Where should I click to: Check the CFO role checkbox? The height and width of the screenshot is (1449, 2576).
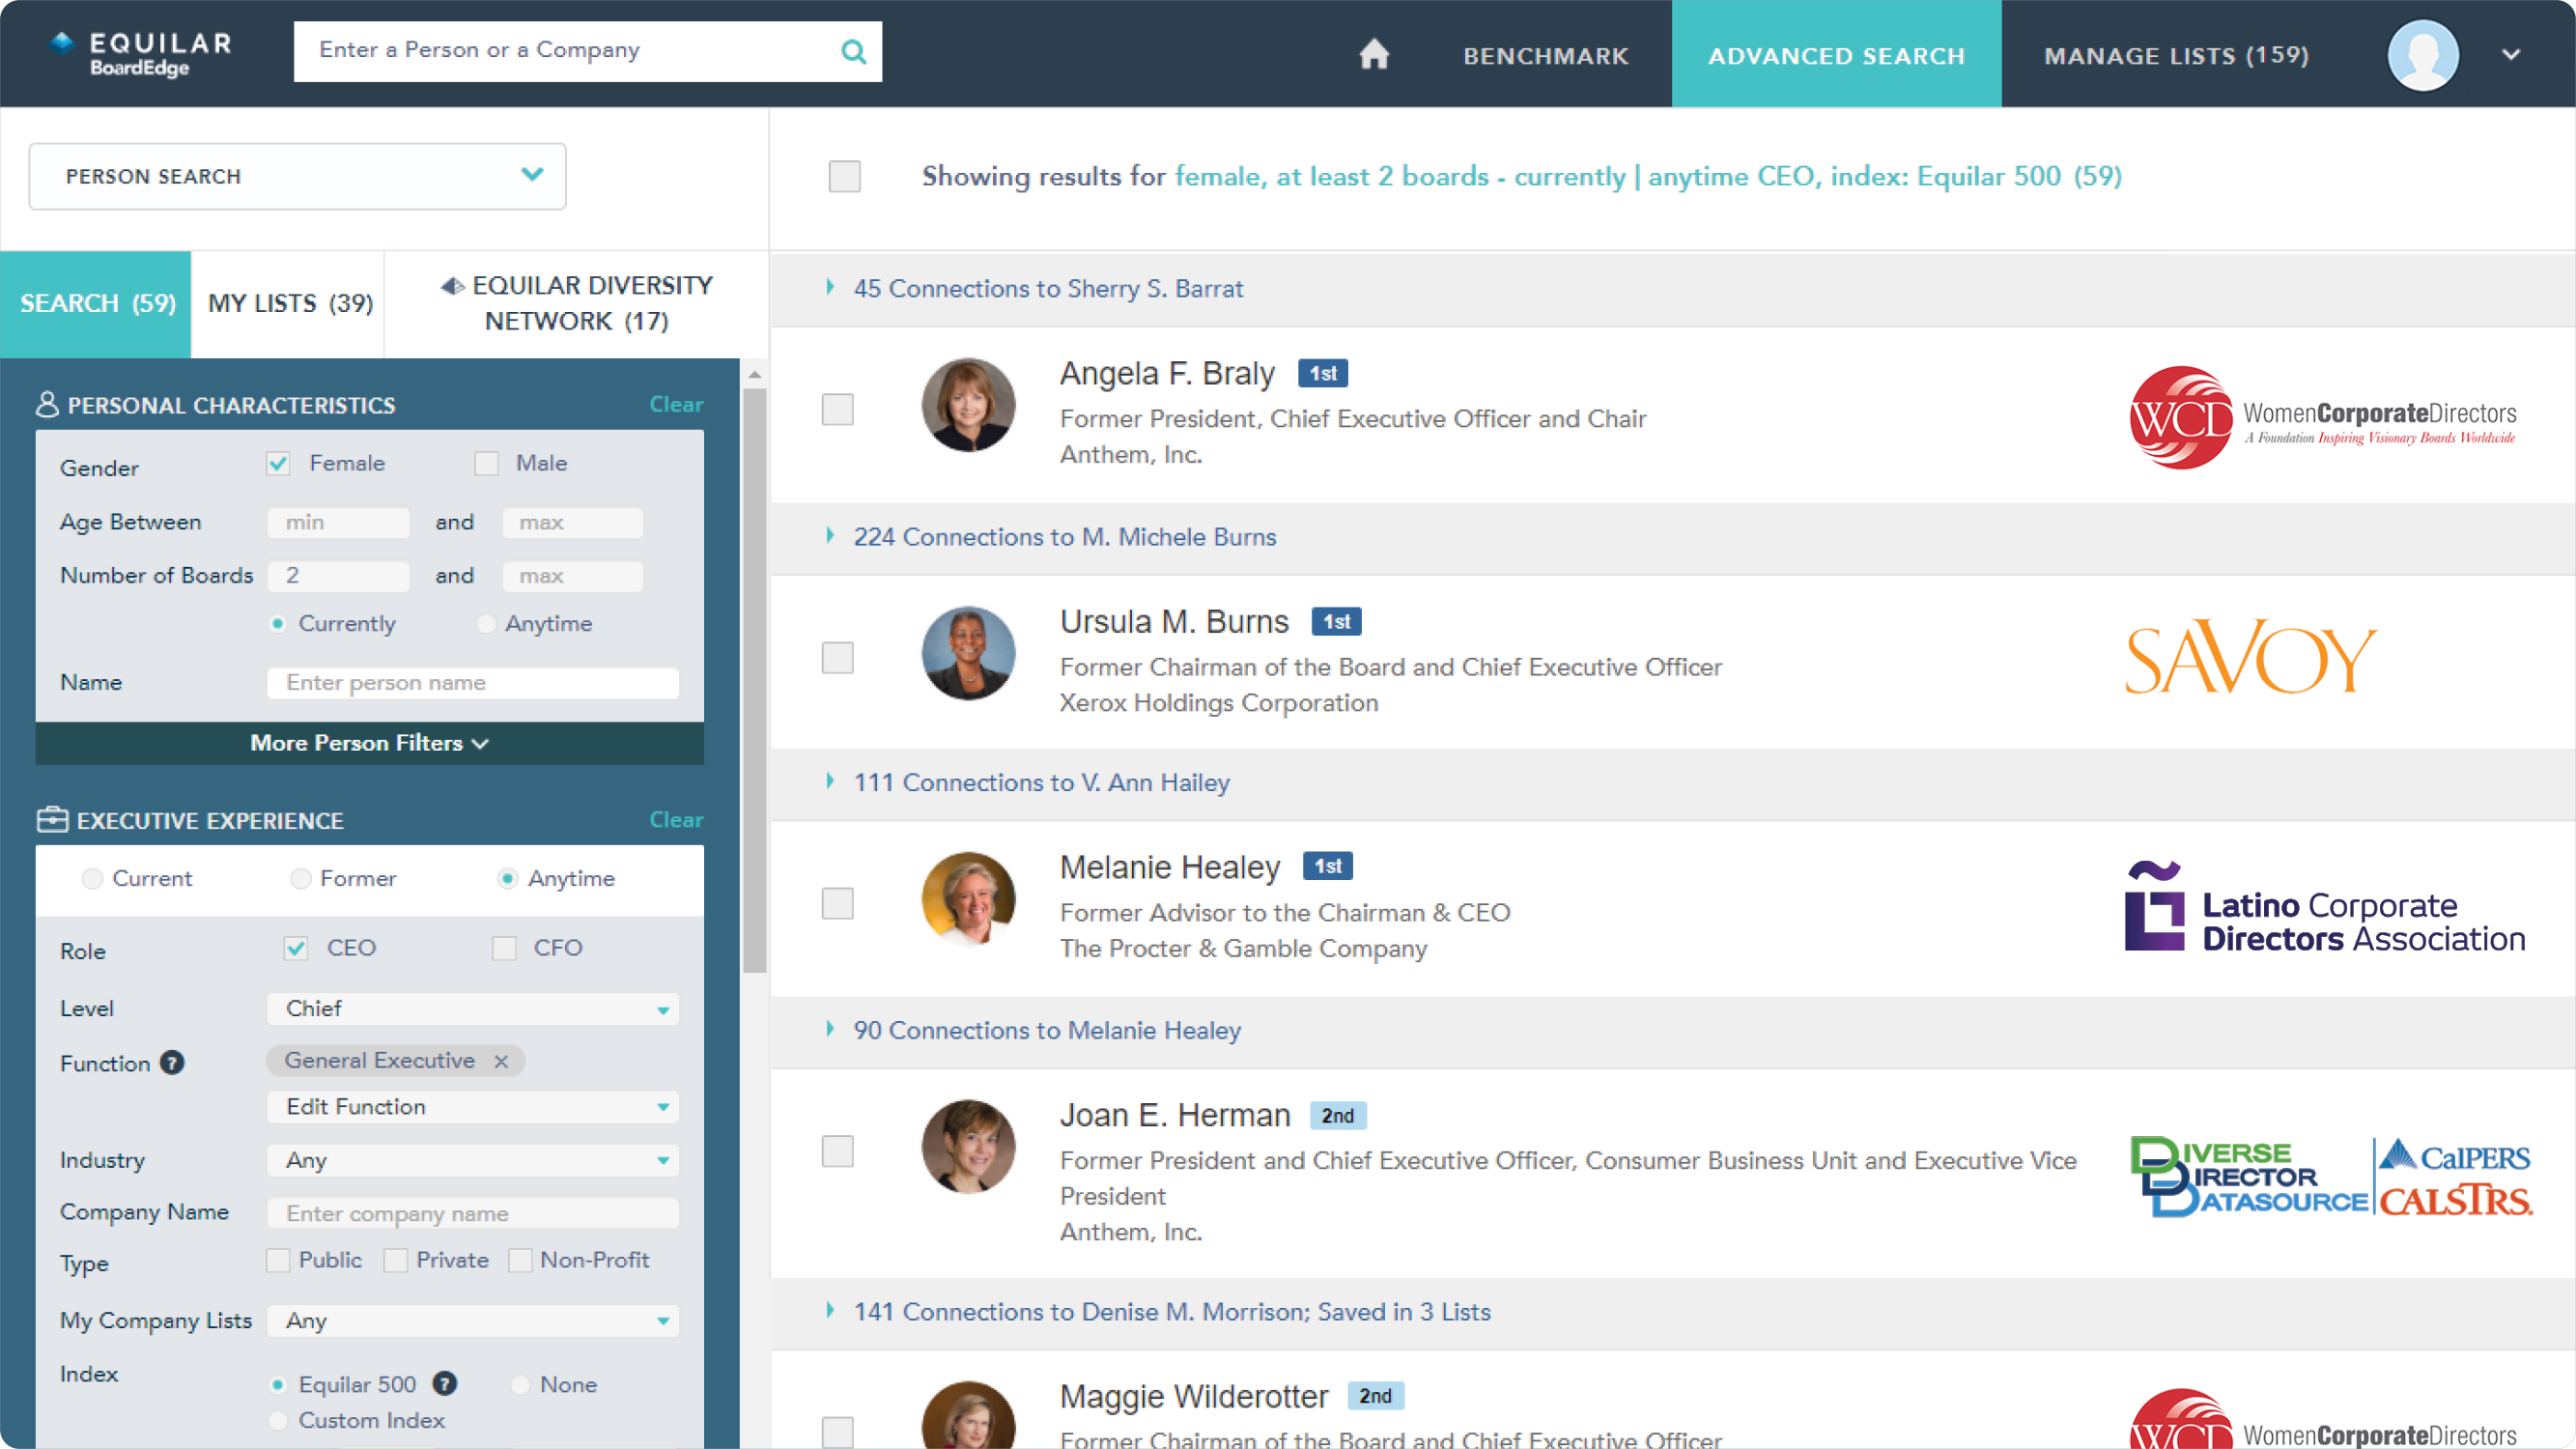click(504, 948)
